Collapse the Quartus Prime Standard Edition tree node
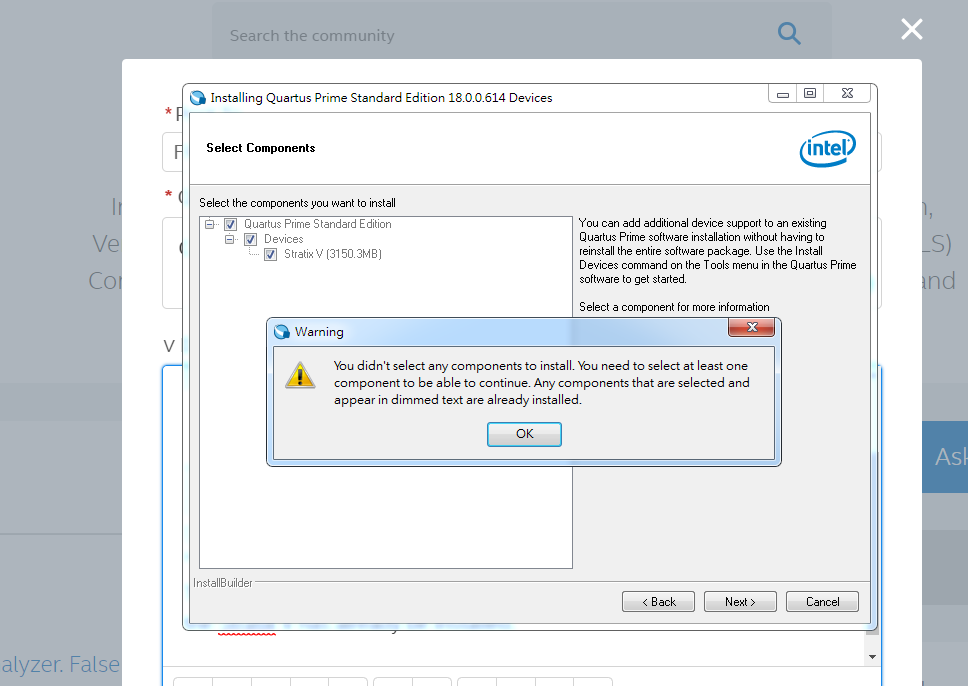The image size is (968, 686). point(210,225)
